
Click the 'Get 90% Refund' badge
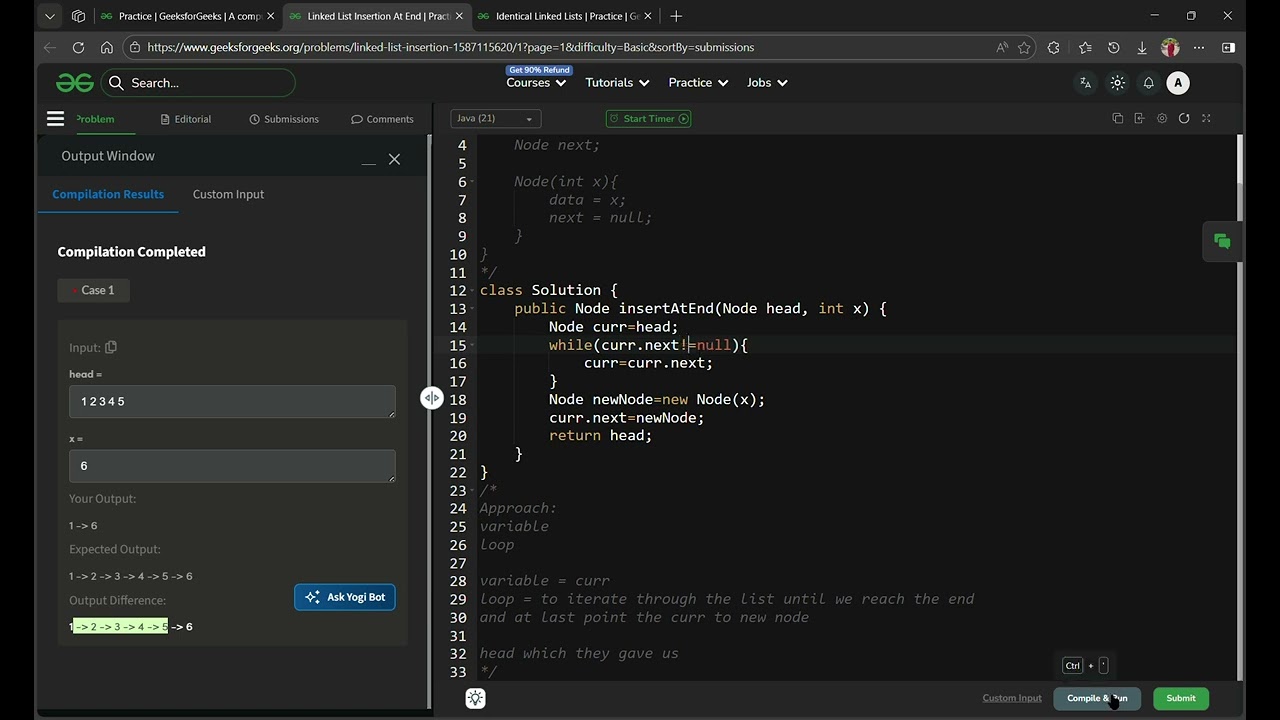(540, 70)
